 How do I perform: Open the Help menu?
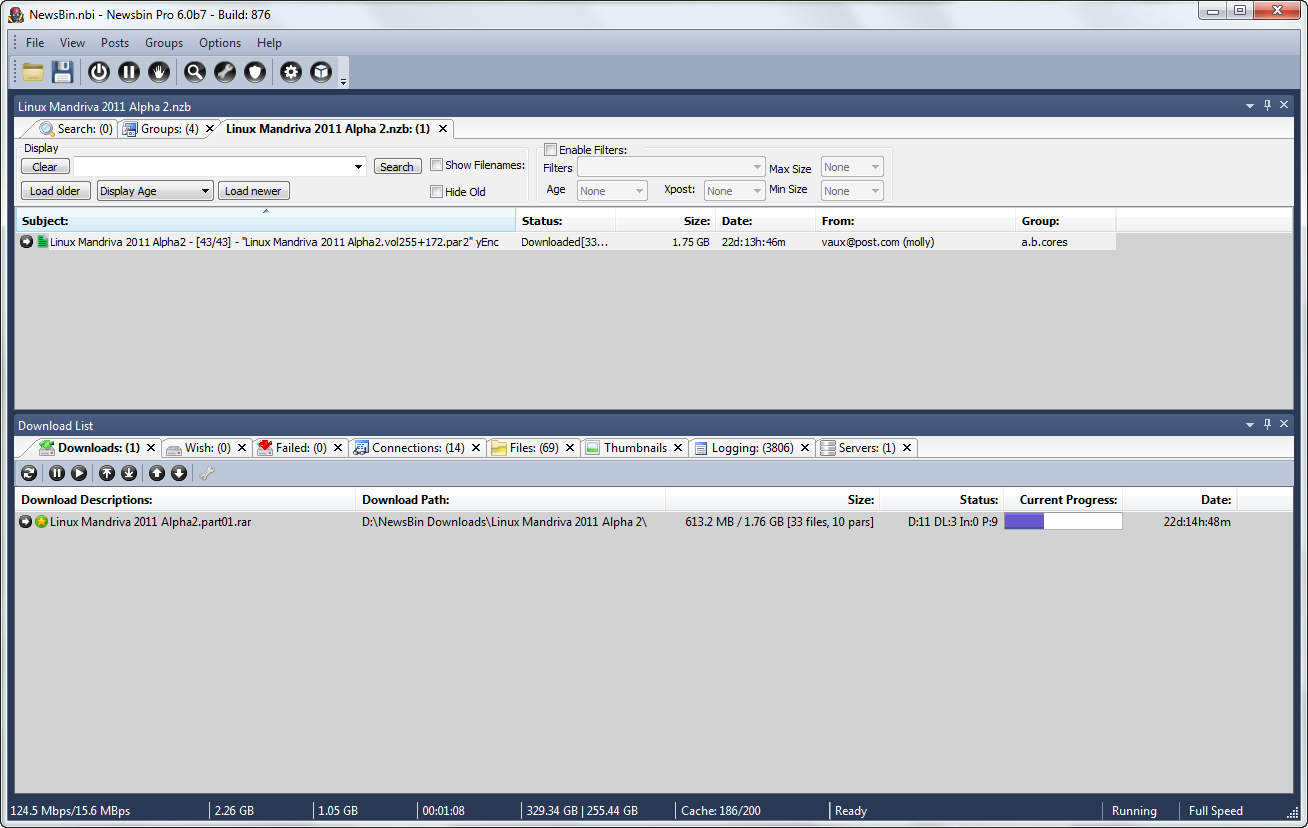click(269, 43)
